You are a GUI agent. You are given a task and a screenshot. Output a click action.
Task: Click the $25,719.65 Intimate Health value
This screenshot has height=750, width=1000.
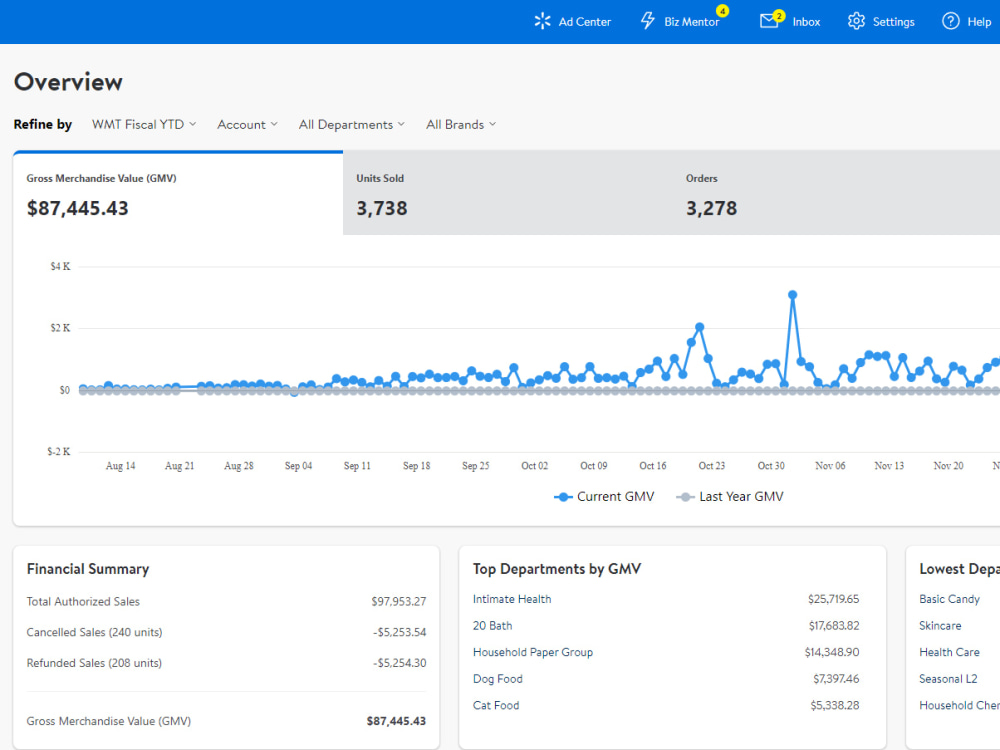coord(834,599)
